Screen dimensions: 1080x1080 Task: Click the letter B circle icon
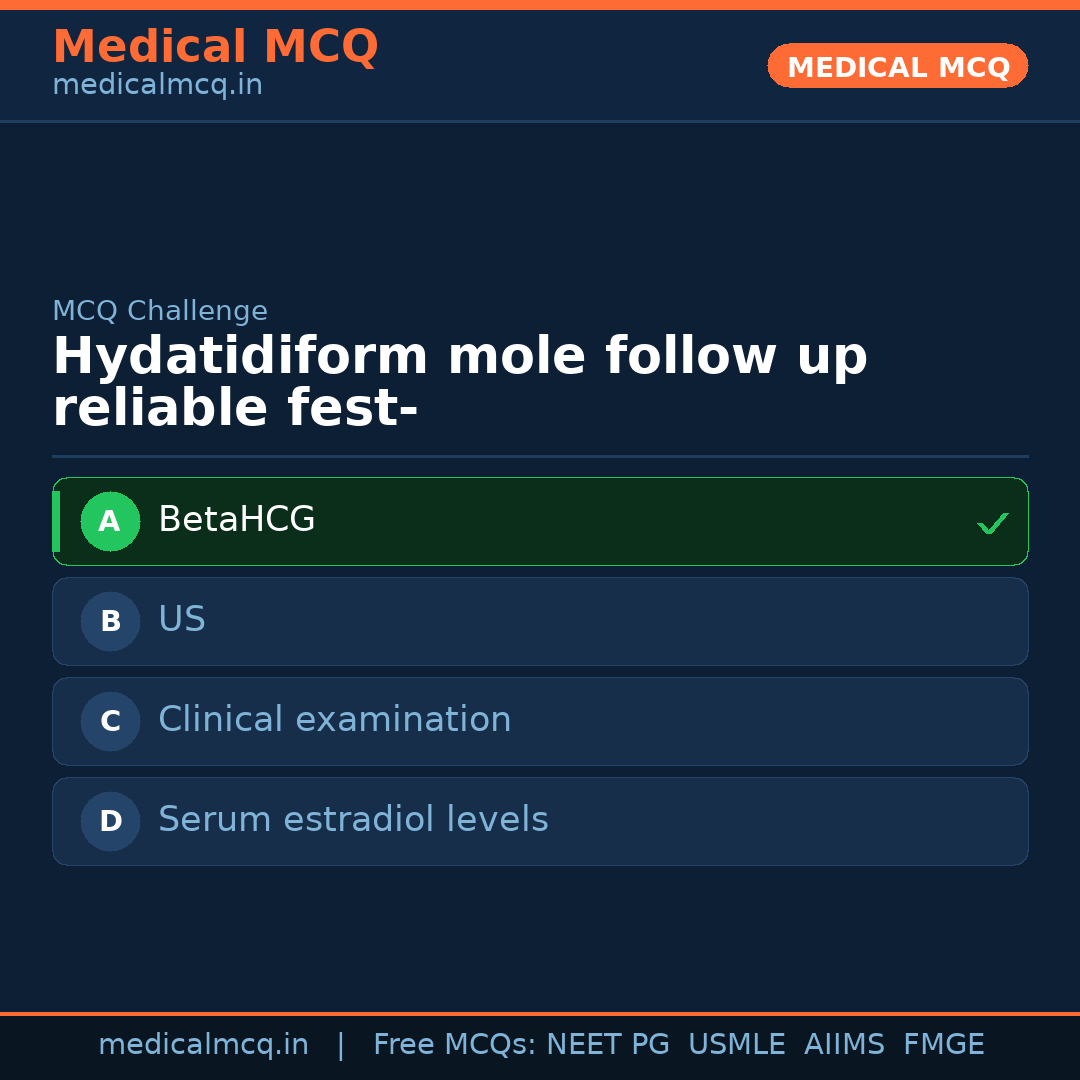click(x=110, y=621)
